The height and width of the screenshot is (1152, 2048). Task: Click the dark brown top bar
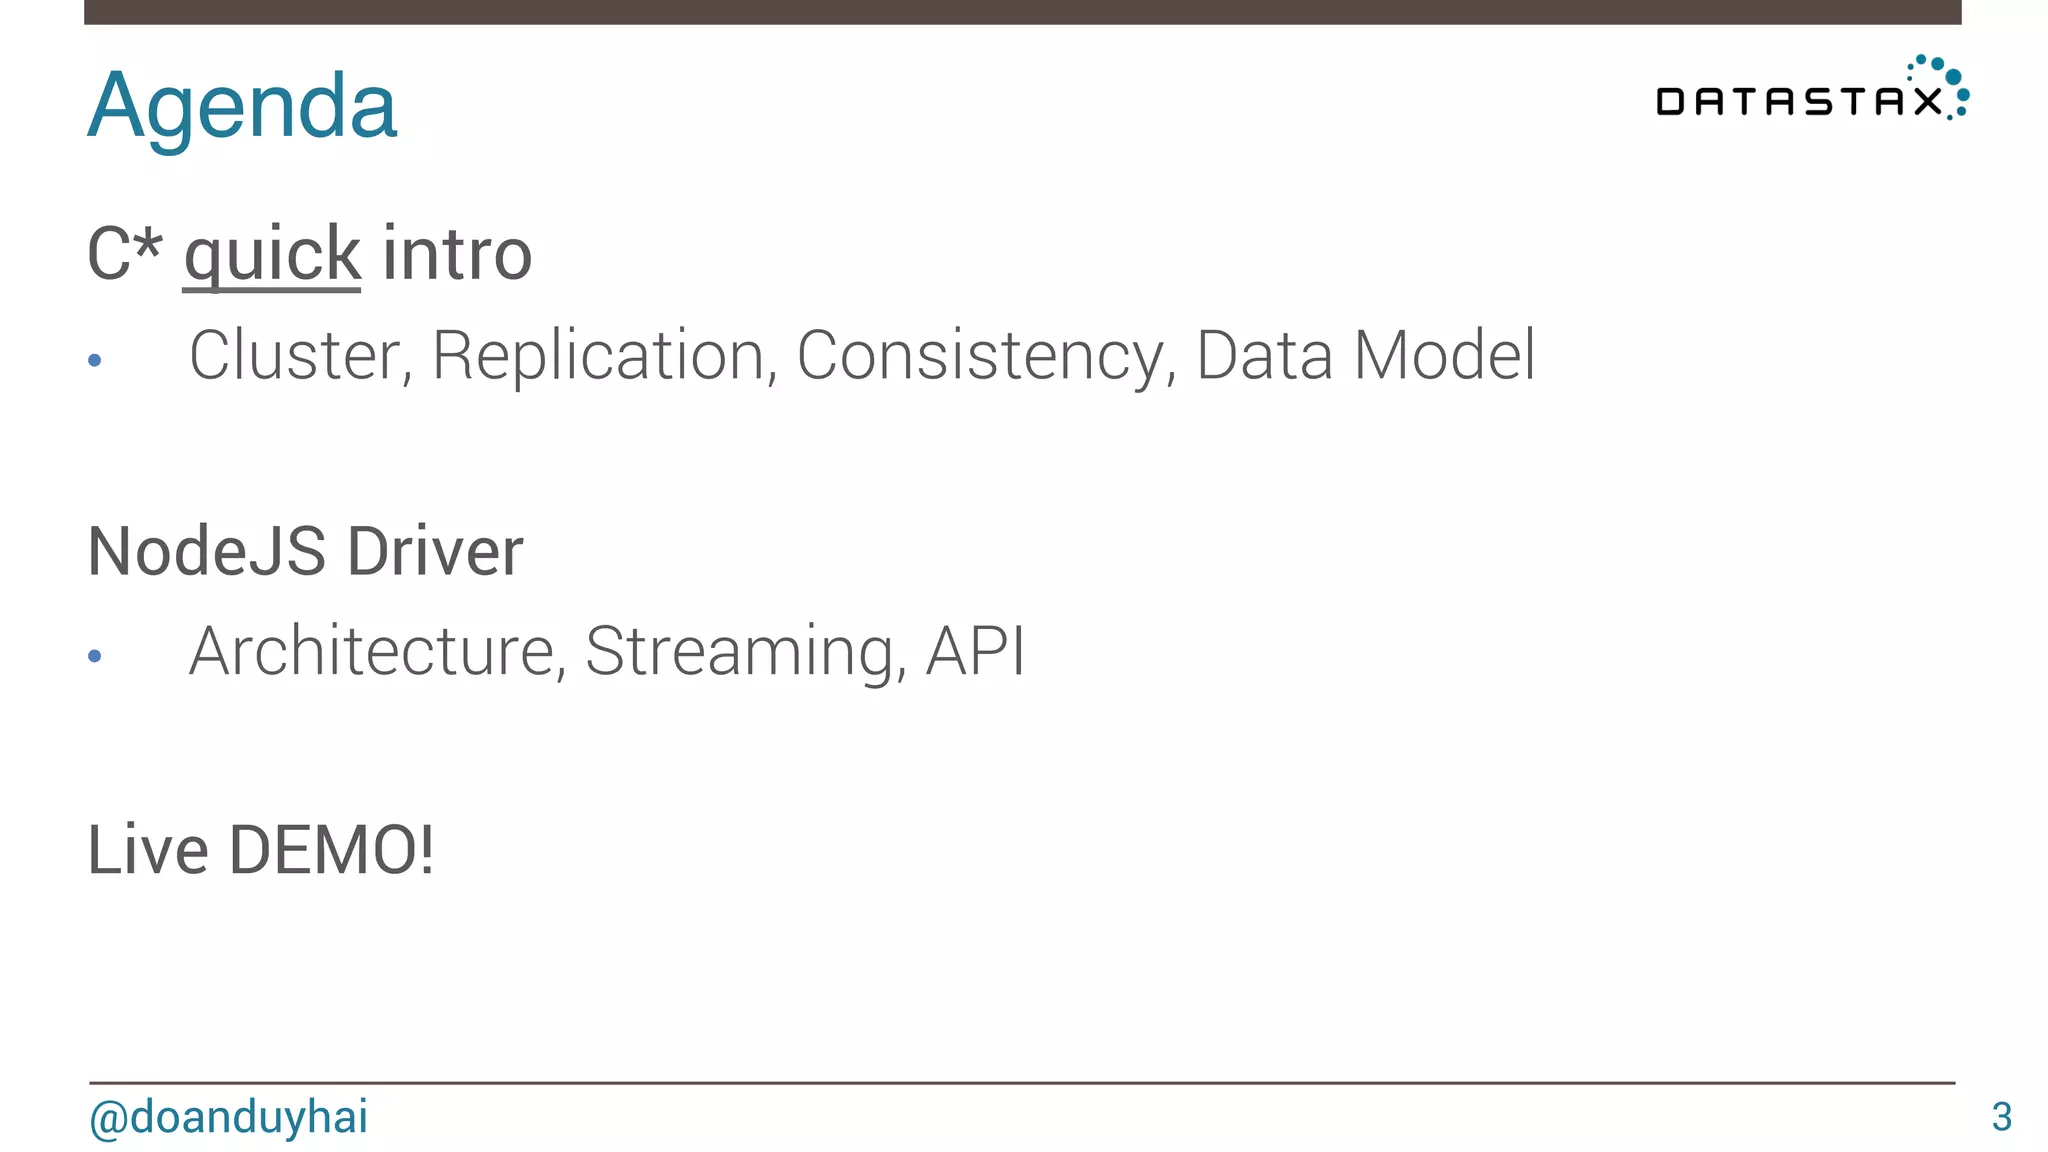[x=1022, y=12]
